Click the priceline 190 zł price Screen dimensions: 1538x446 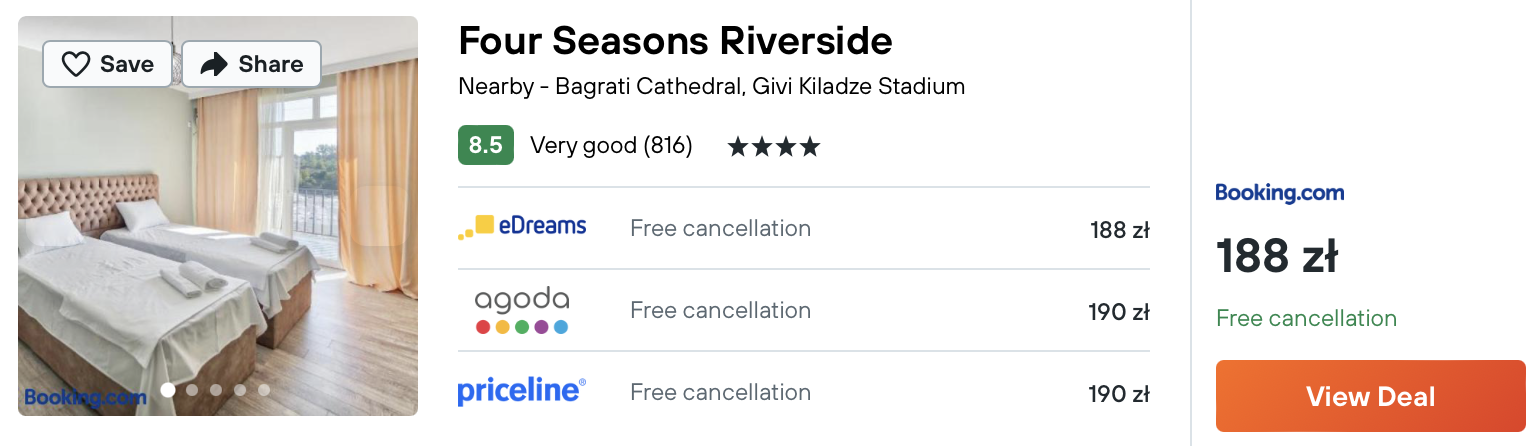click(x=1119, y=394)
